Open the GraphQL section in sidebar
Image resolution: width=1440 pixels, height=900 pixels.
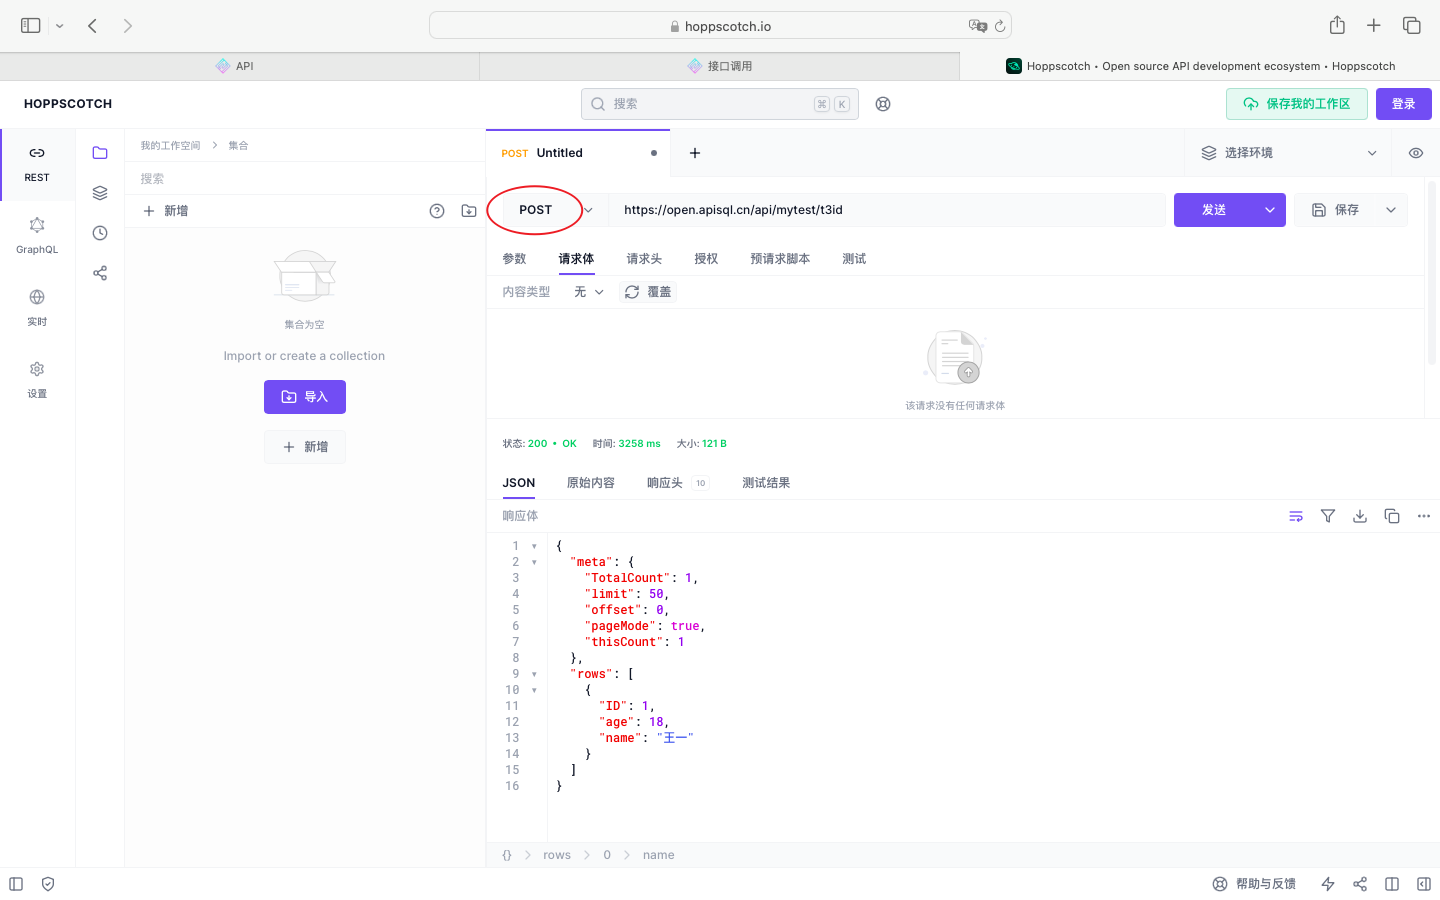pyautogui.click(x=37, y=235)
